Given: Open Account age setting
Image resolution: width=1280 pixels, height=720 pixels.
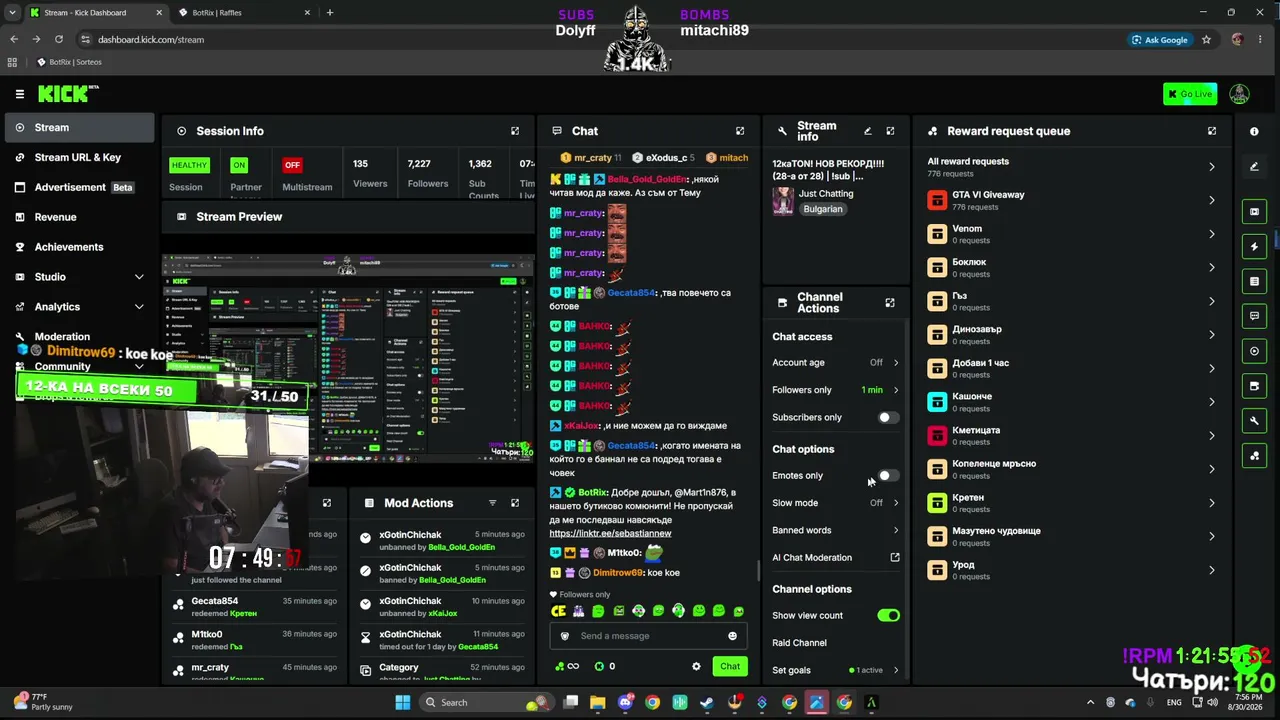Looking at the screenshot, I should point(835,363).
